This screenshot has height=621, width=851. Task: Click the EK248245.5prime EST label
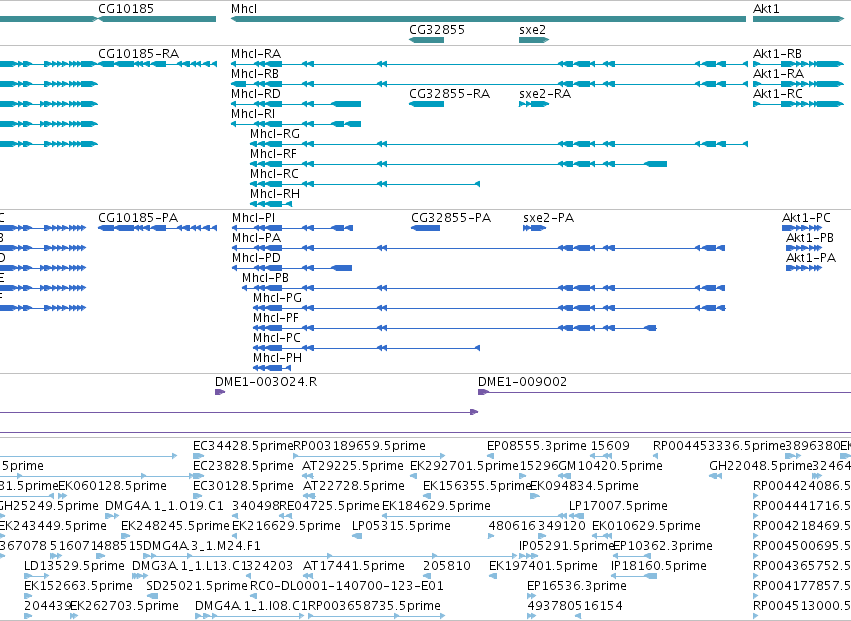[x=175, y=526]
